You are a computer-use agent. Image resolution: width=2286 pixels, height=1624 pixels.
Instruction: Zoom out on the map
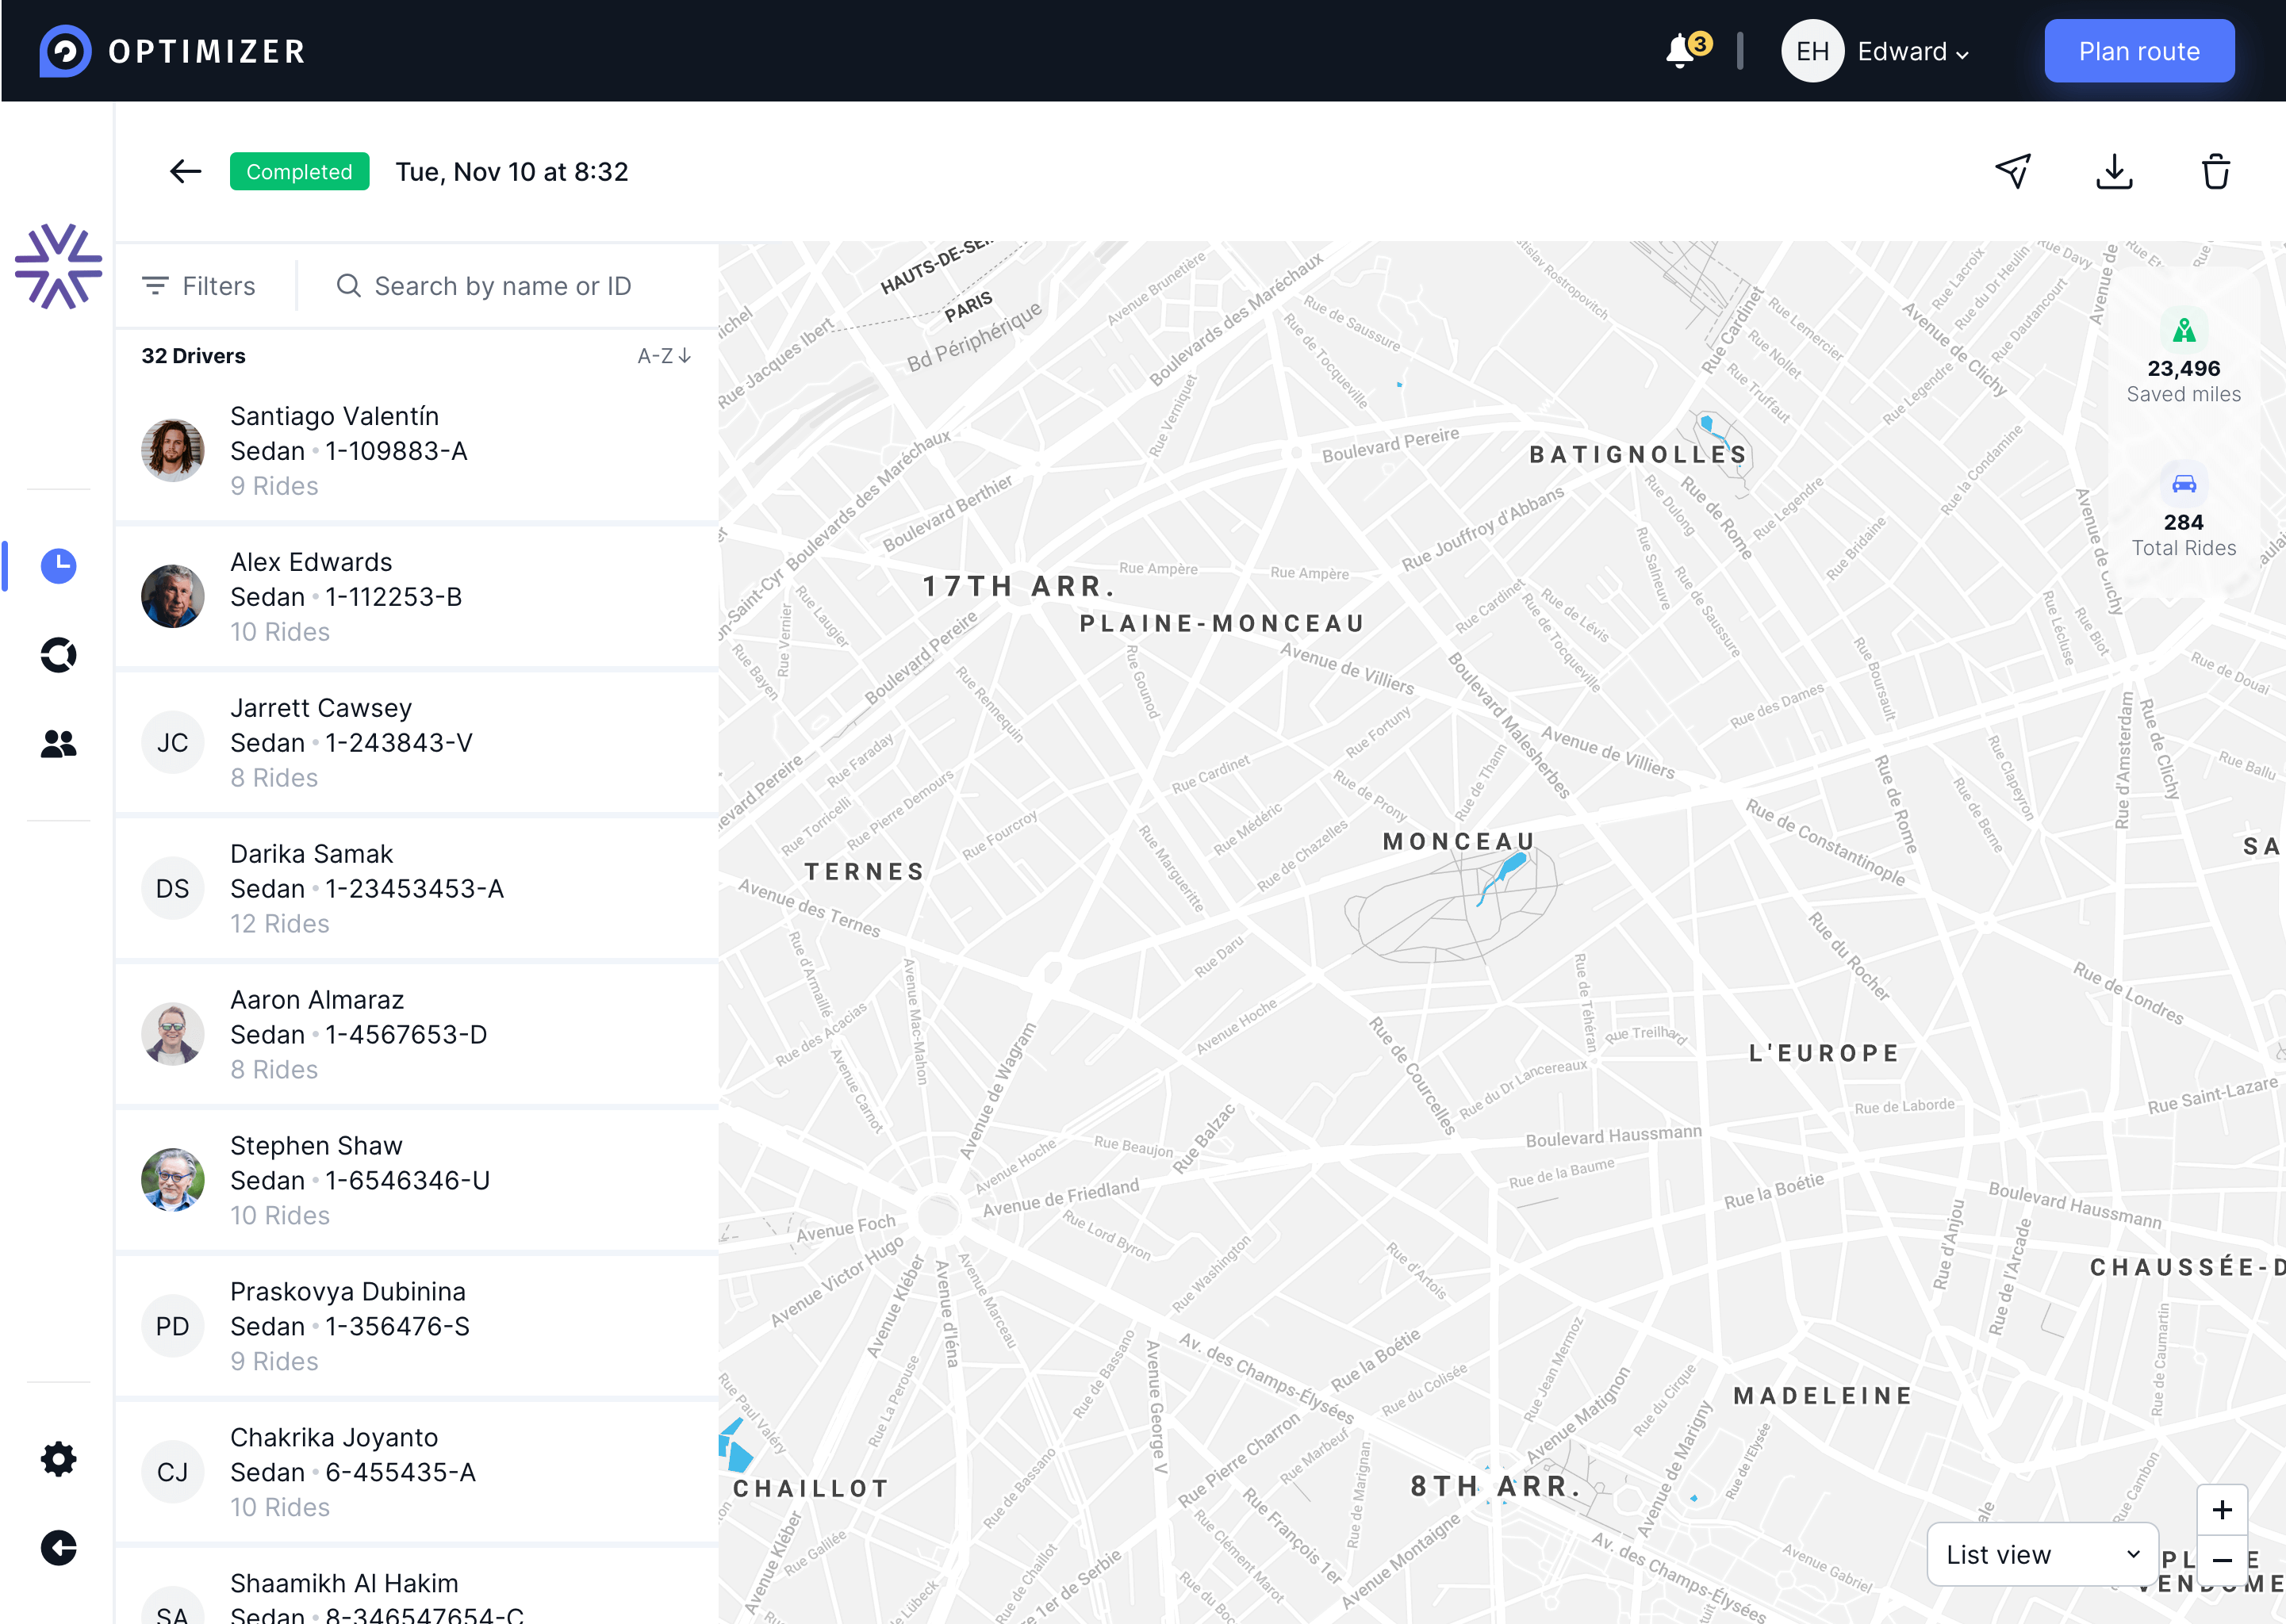(x=2221, y=1560)
